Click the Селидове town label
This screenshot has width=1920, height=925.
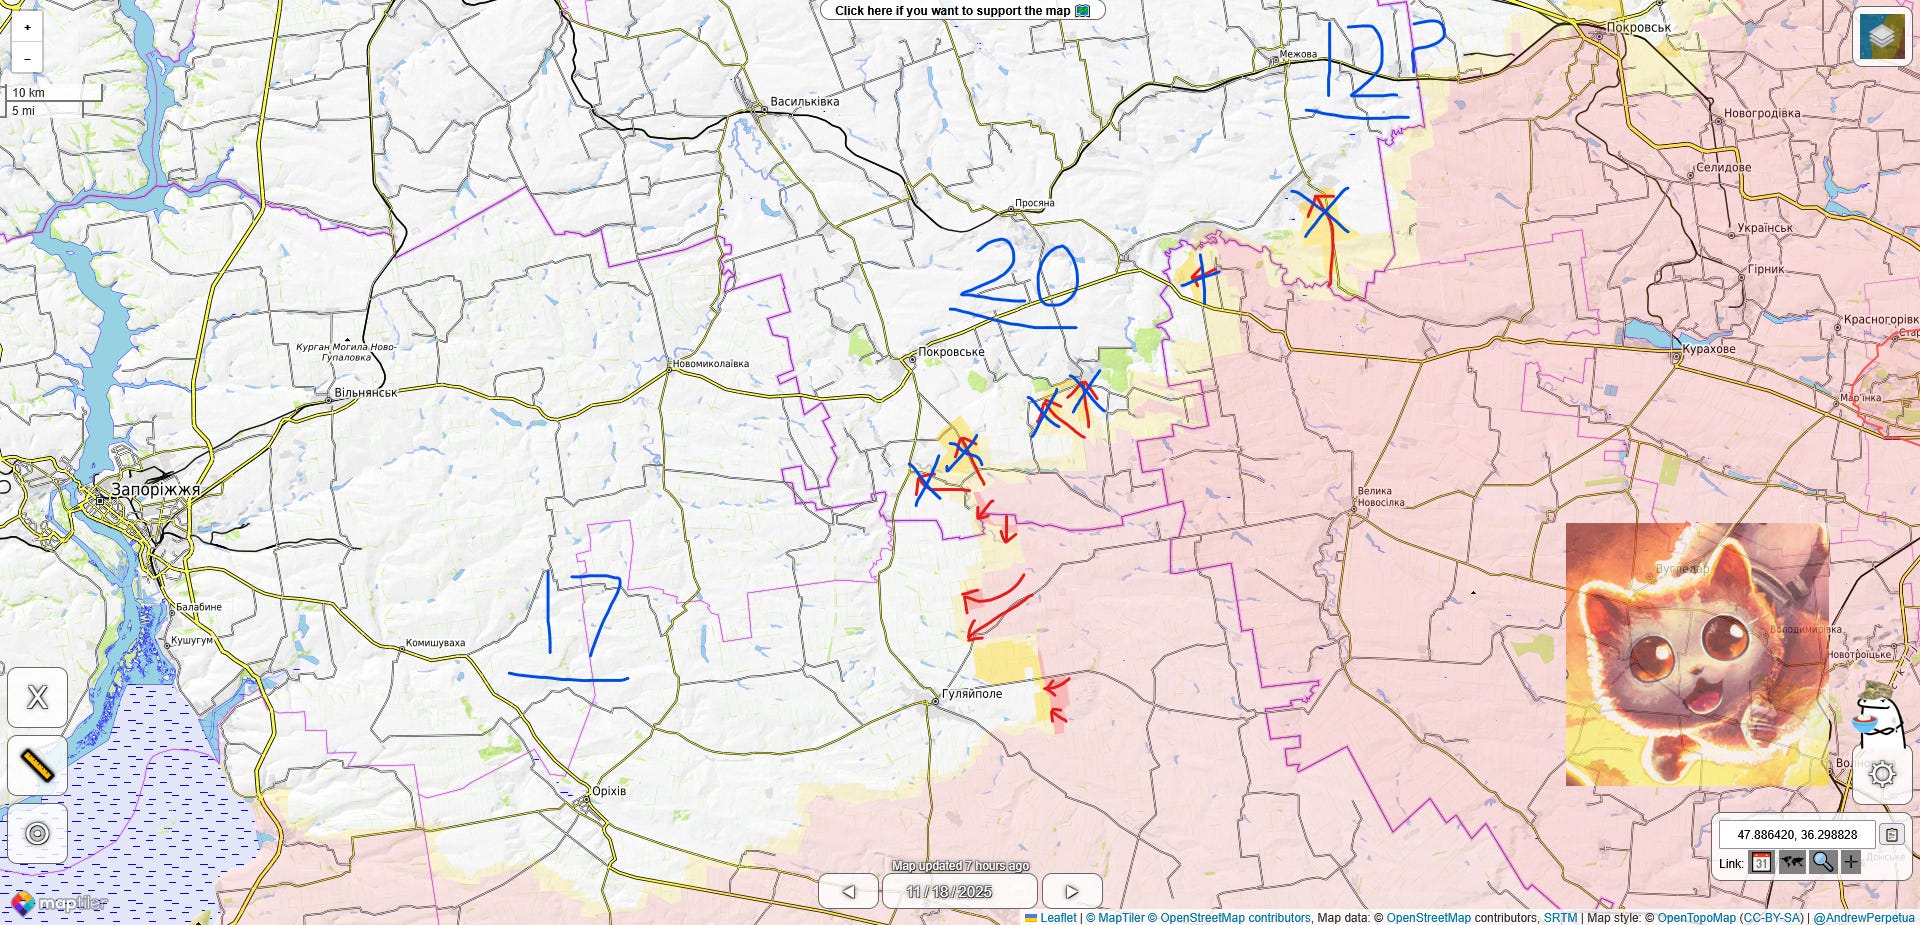pyautogui.click(x=1724, y=167)
